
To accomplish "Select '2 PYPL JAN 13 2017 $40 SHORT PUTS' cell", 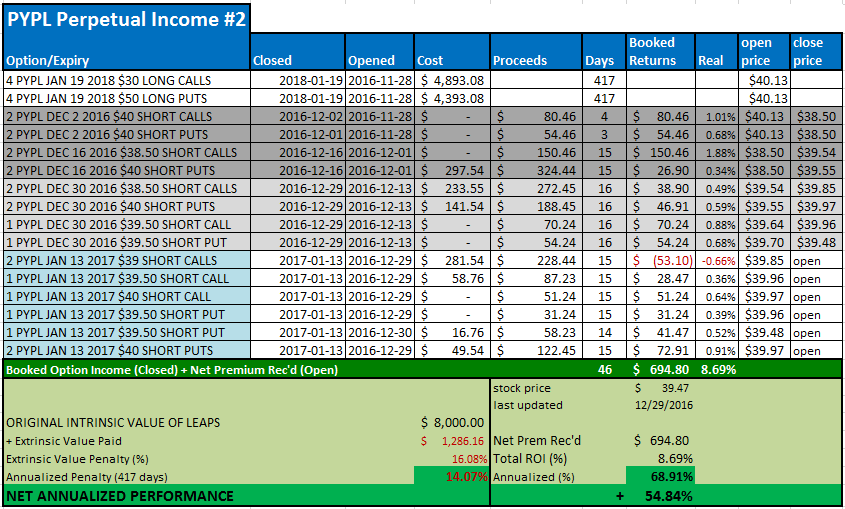I will [x=126, y=351].
